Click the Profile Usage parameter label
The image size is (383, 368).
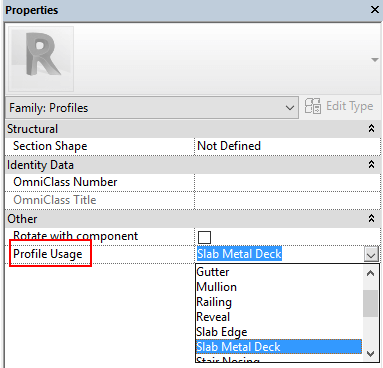48,254
